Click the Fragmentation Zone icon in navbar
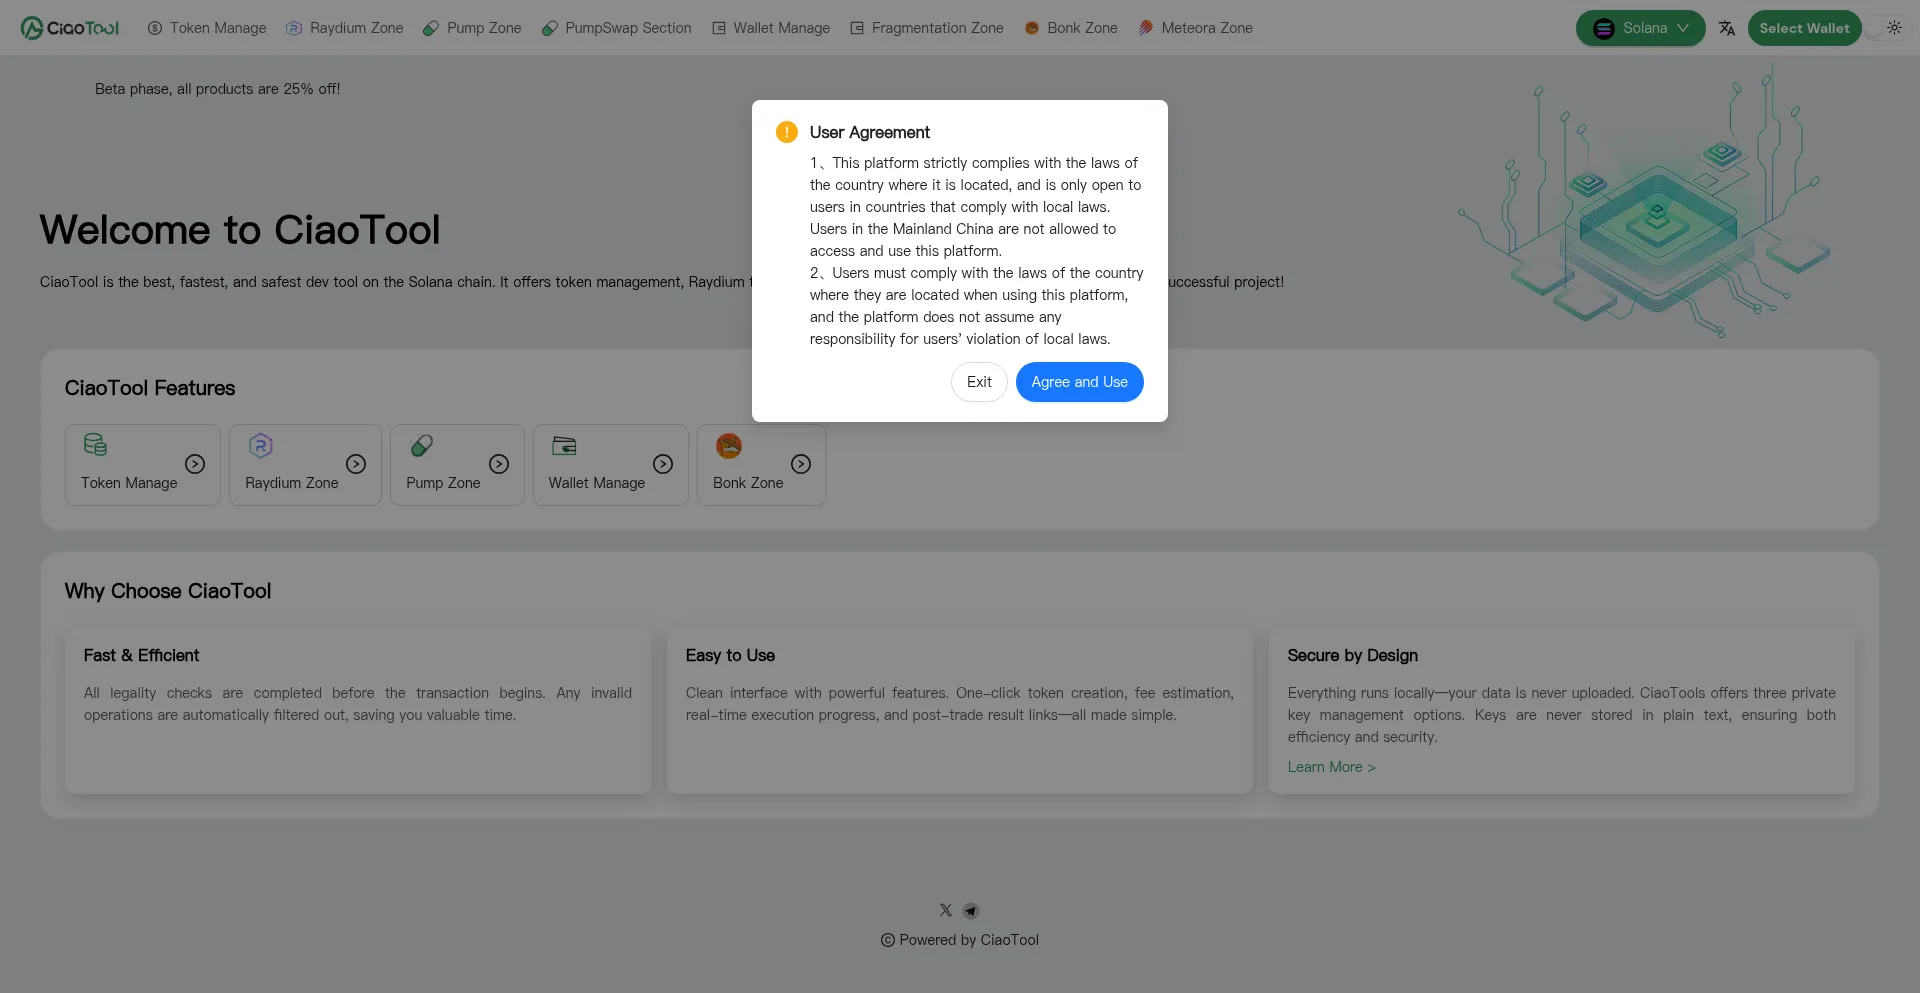1920x993 pixels. pos(857,28)
